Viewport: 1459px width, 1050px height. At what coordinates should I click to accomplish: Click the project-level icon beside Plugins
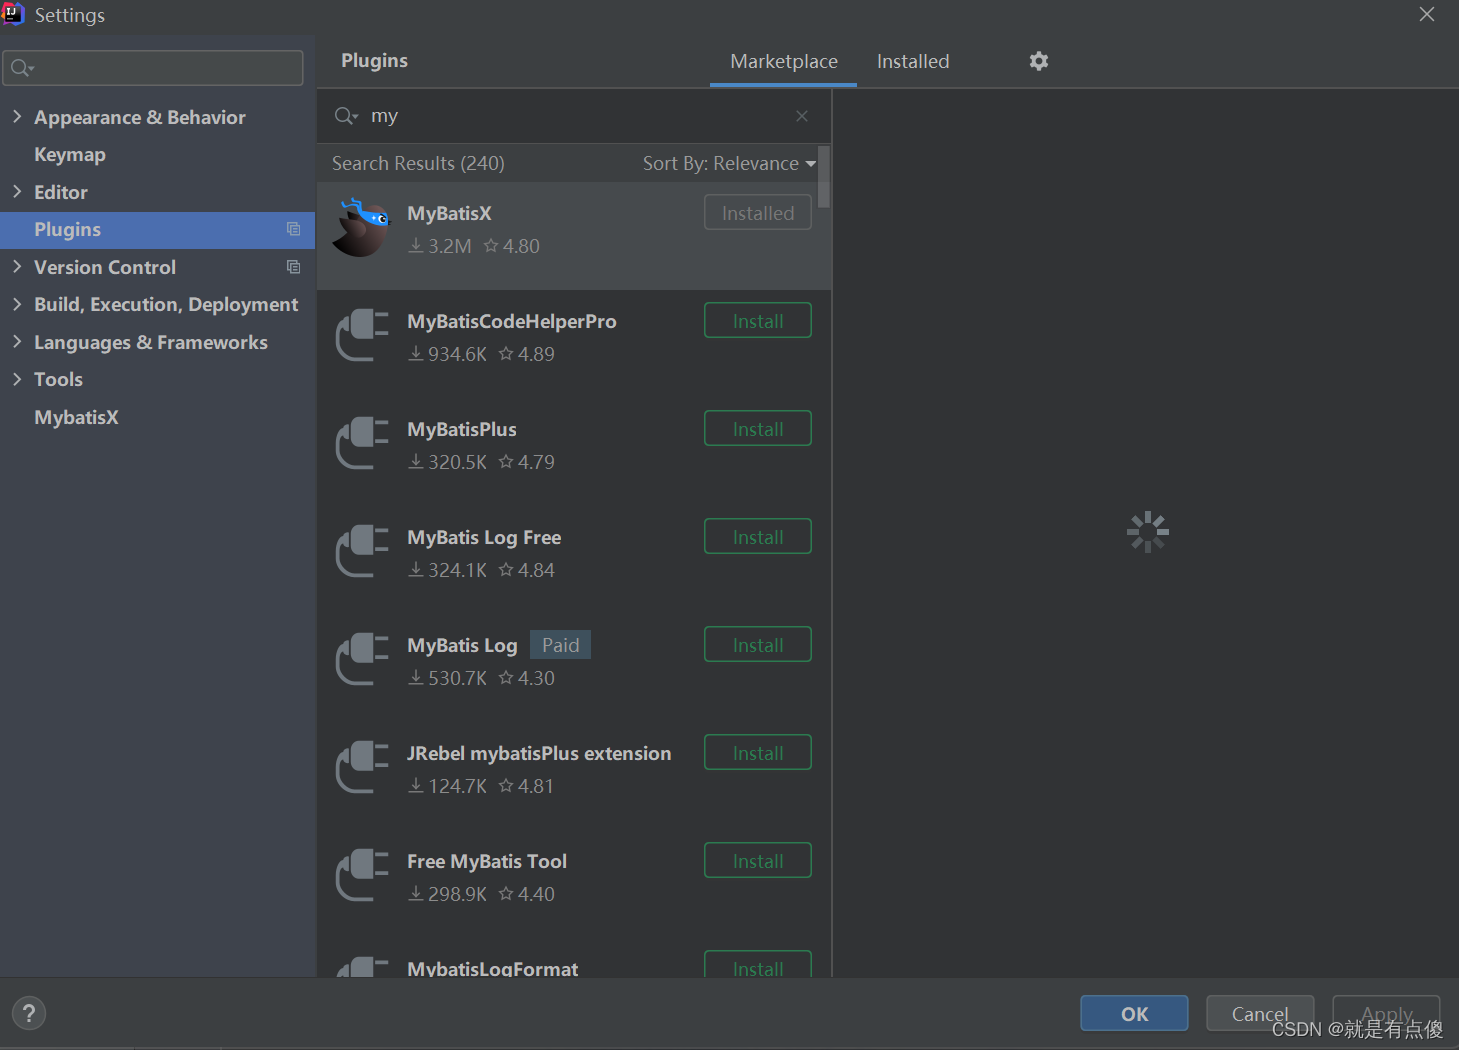(293, 229)
